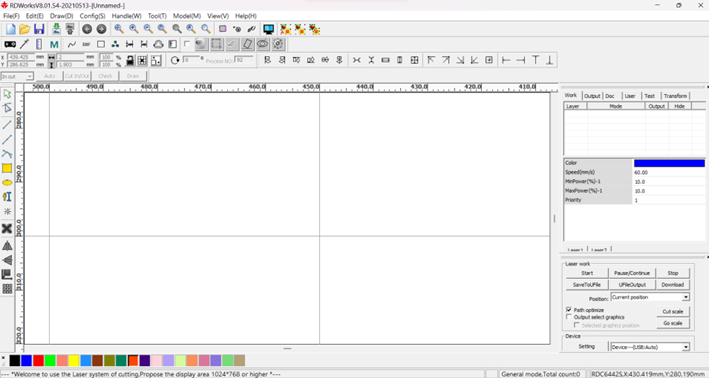Select the yellow Ellipse tool
709x378 pixels.
7,183
